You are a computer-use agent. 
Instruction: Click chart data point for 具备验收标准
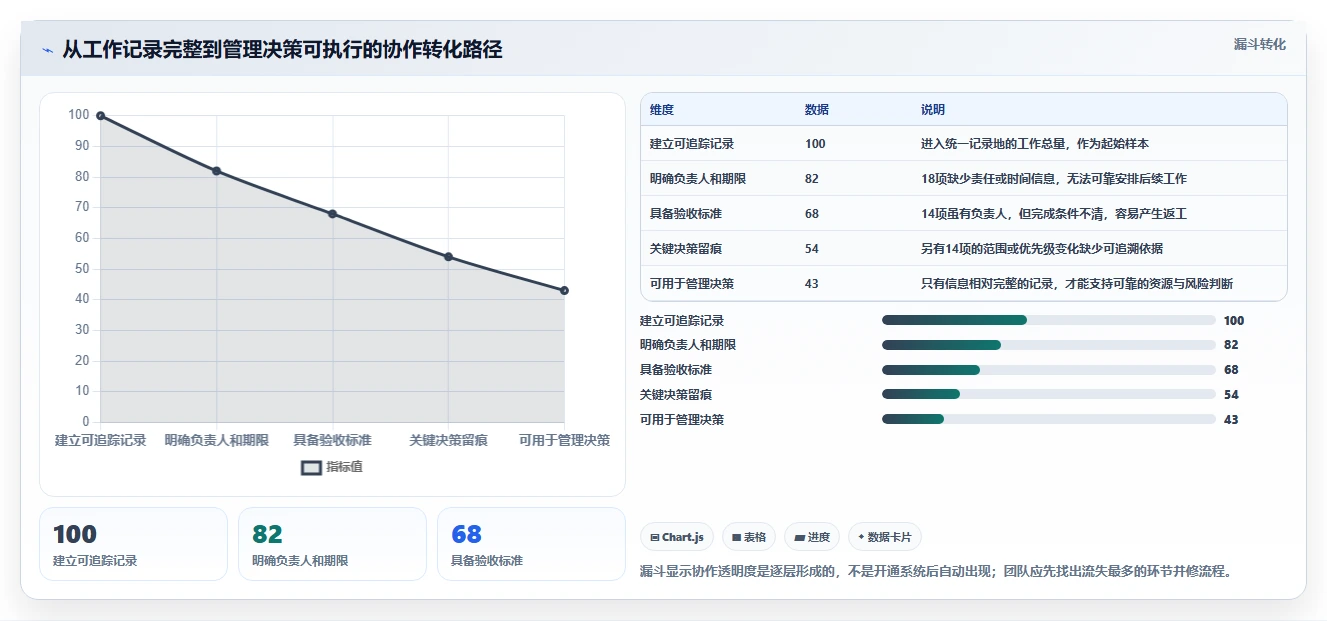(332, 214)
